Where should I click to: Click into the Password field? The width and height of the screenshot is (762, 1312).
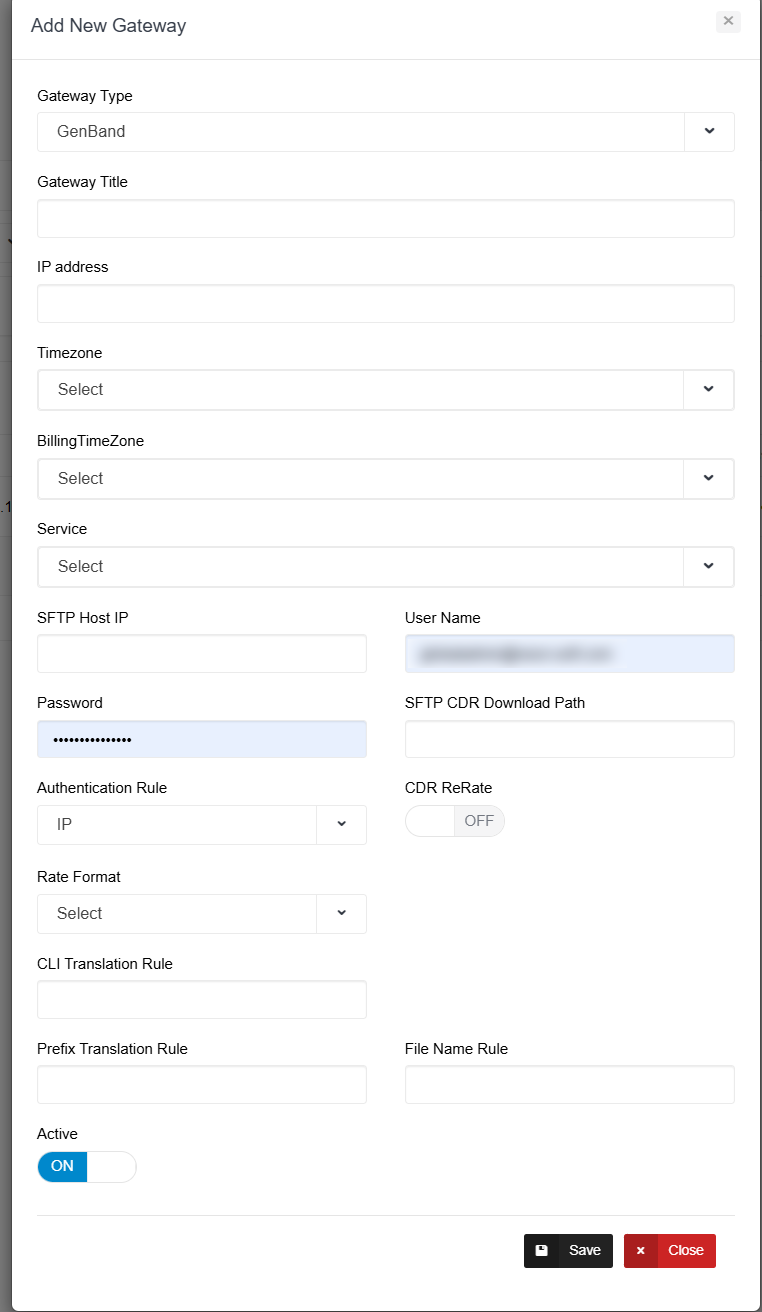201,739
